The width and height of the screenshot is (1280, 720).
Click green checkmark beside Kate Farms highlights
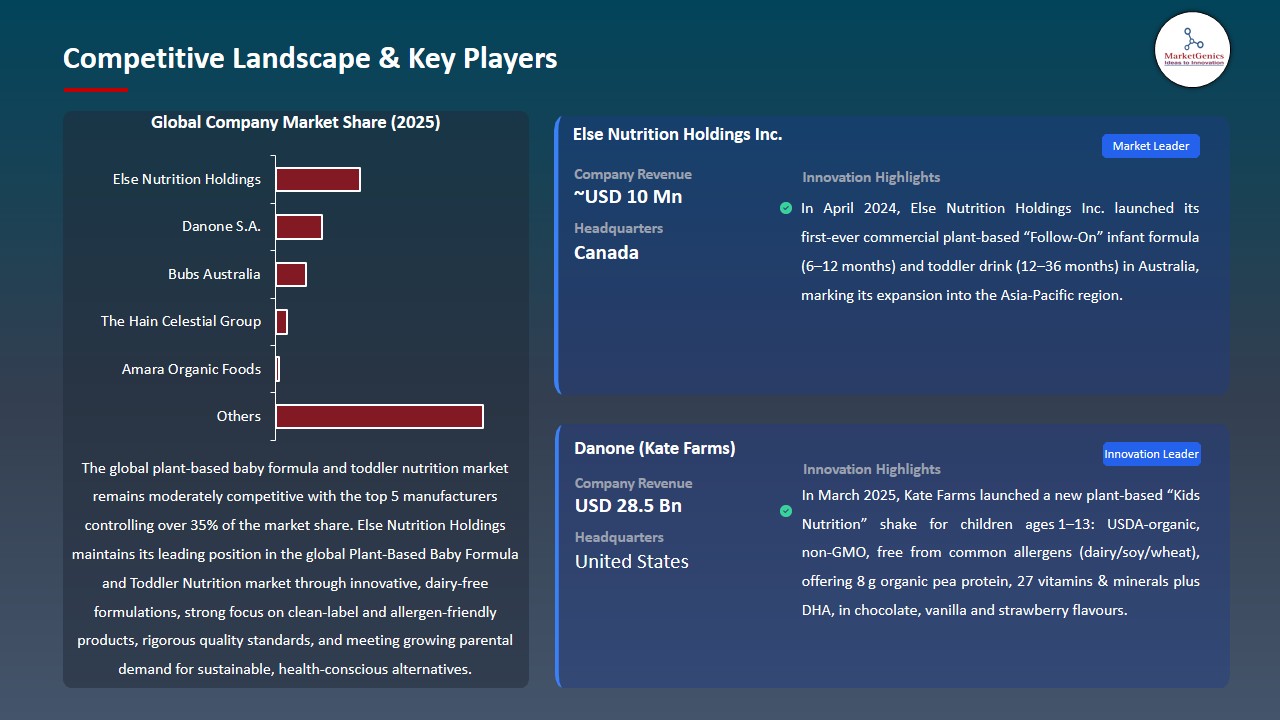click(786, 511)
